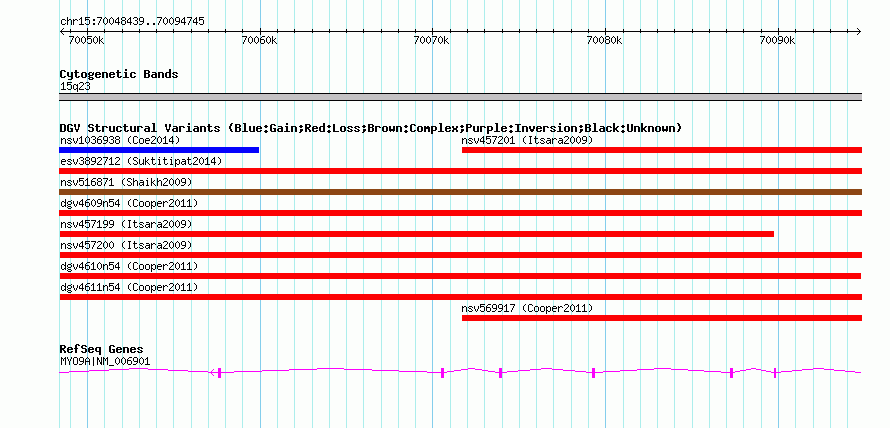Click the 70090k ruler mark
The height and width of the screenshot is (428, 890).
tap(776, 40)
